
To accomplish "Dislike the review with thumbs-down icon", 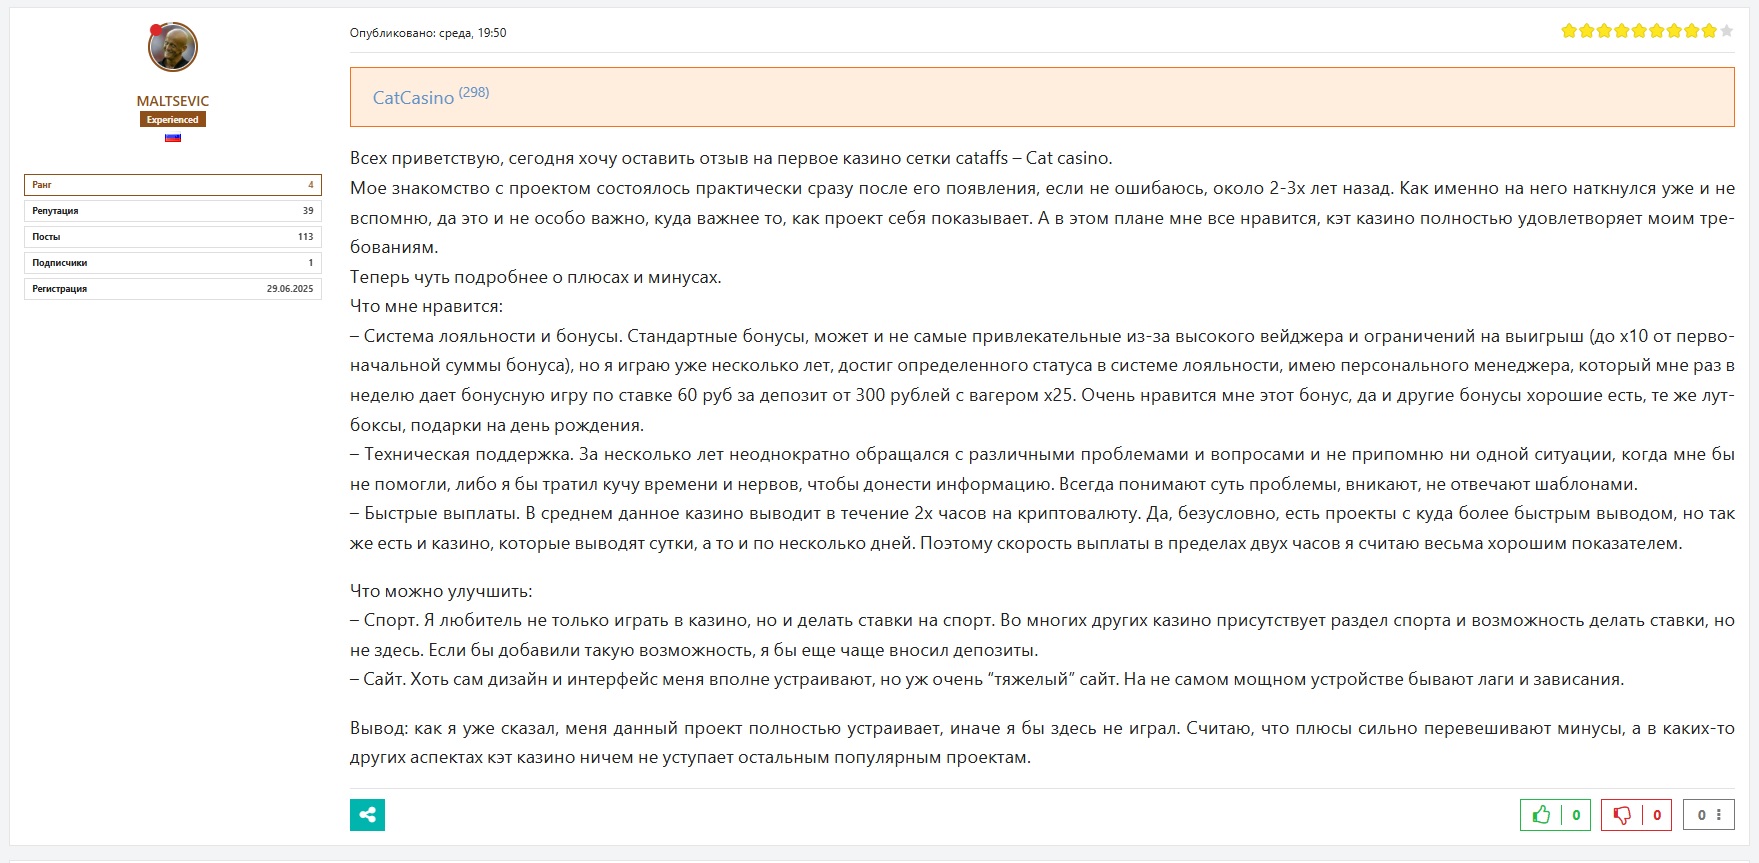I will pyautogui.click(x=1622, y=815).
